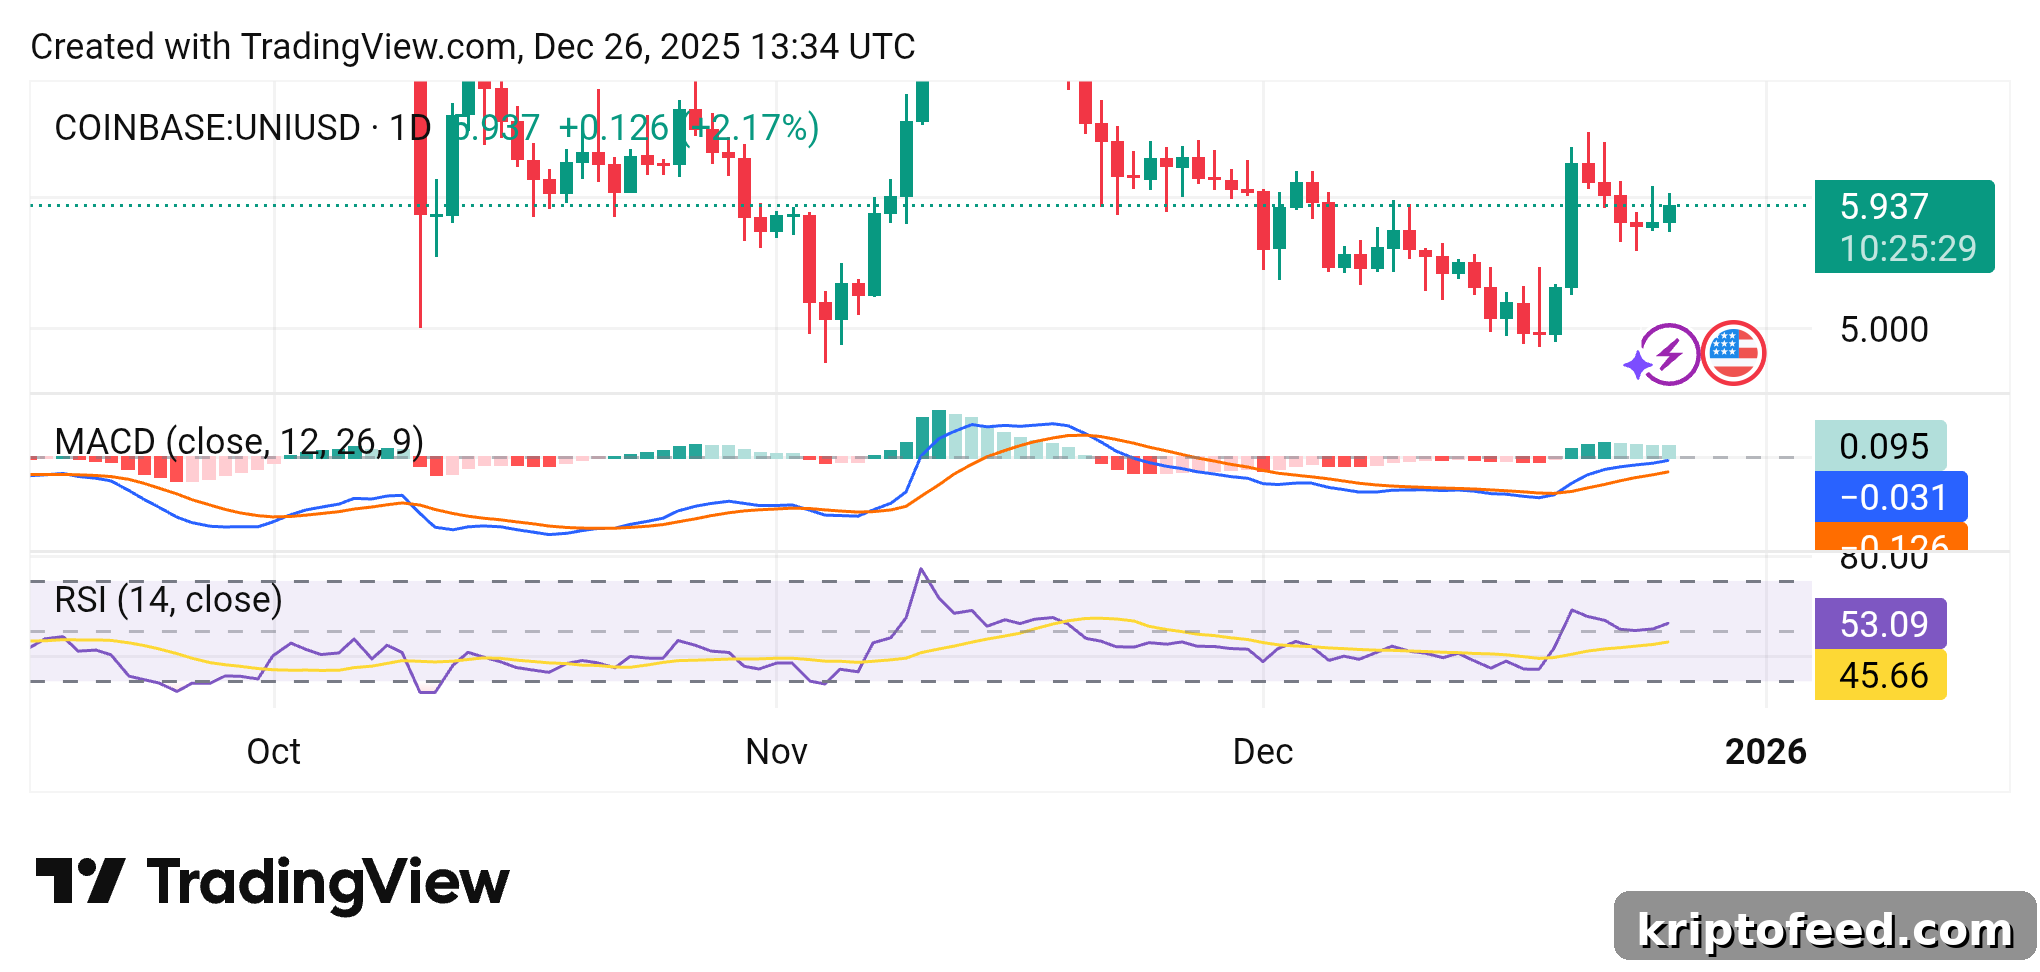
Task: Click the Nov label on time axis
Action: (x=776, y=751)
